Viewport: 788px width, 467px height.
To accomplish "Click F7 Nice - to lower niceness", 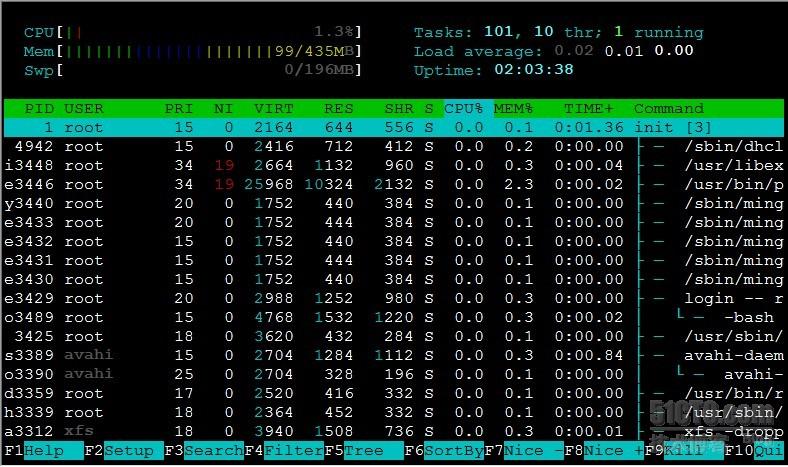I will tap(524, 450).
